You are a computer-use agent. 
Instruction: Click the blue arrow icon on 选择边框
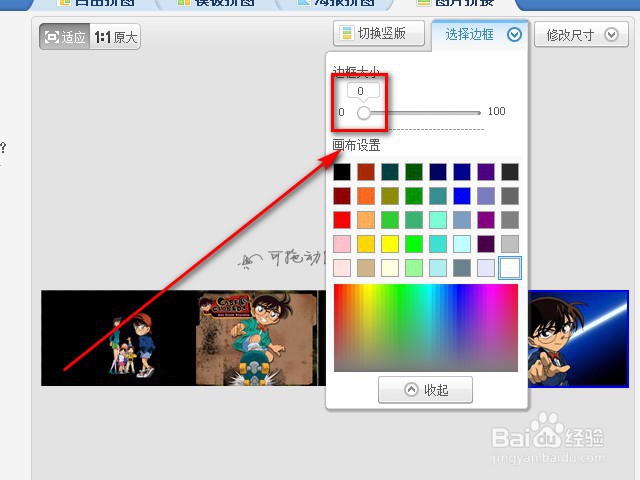[514, 35]
